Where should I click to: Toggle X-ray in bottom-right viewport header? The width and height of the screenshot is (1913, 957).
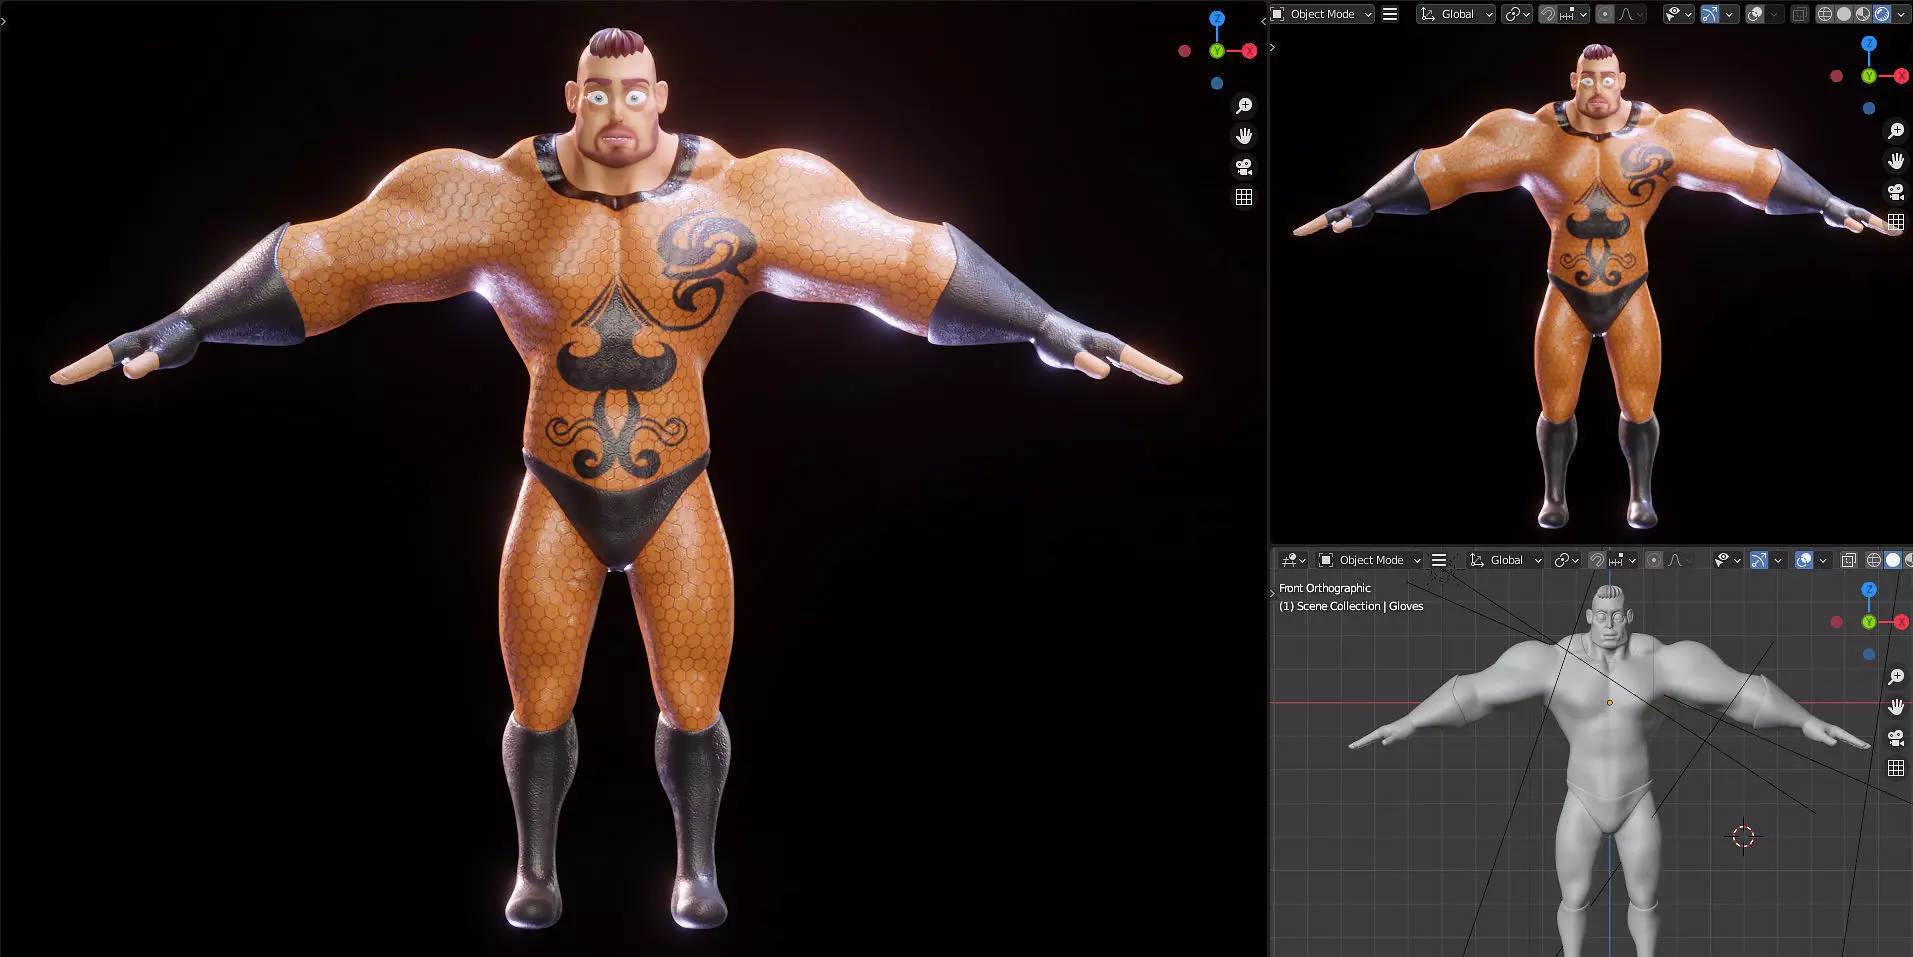point(1848,560)
